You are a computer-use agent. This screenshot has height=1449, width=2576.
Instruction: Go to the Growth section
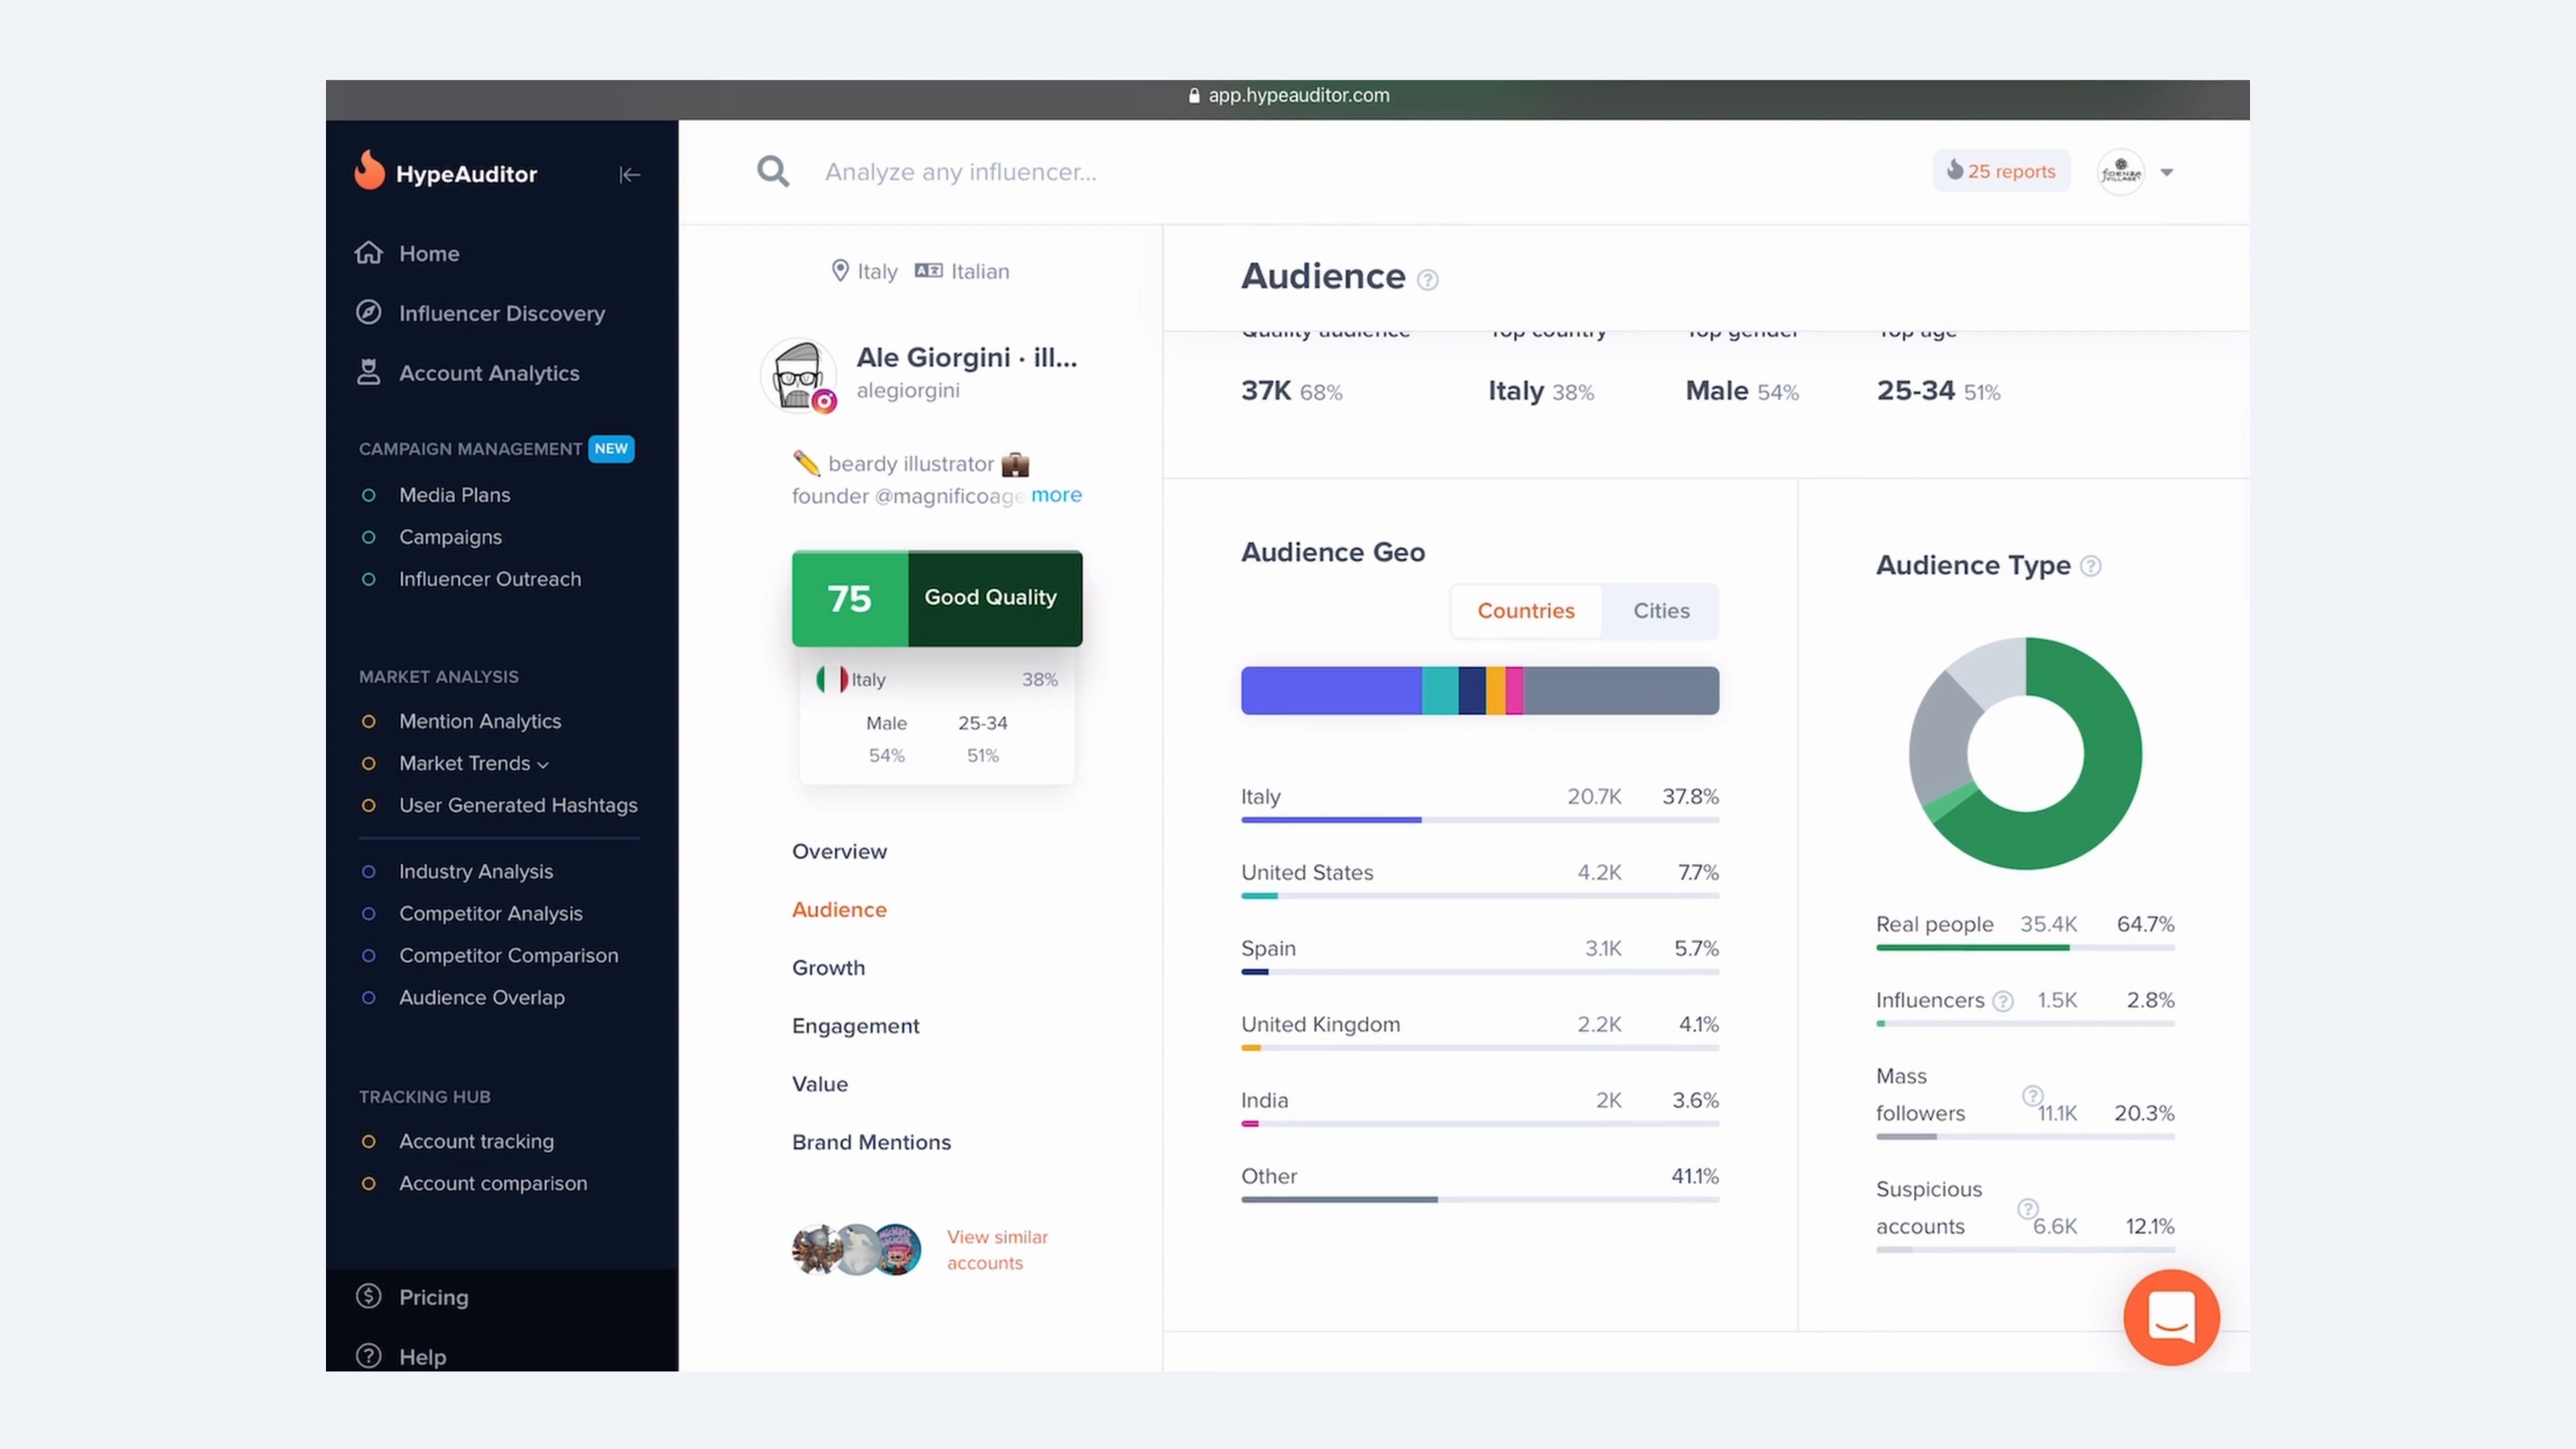(828, 967)
